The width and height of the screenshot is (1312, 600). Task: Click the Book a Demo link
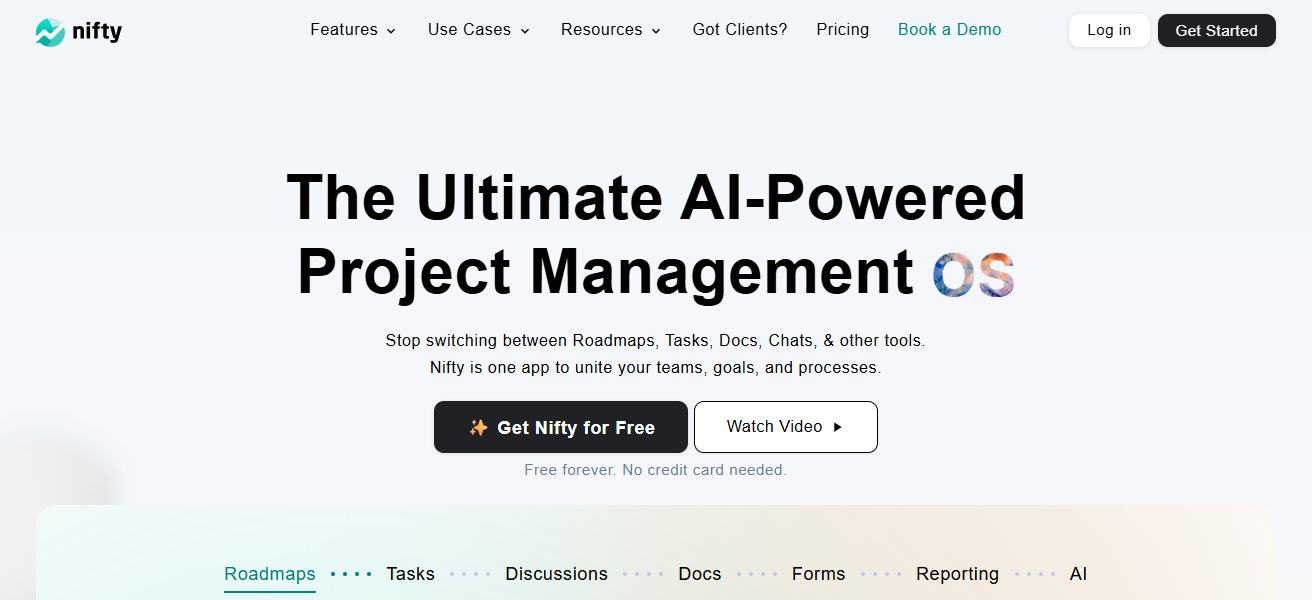[x=949, y=30]
